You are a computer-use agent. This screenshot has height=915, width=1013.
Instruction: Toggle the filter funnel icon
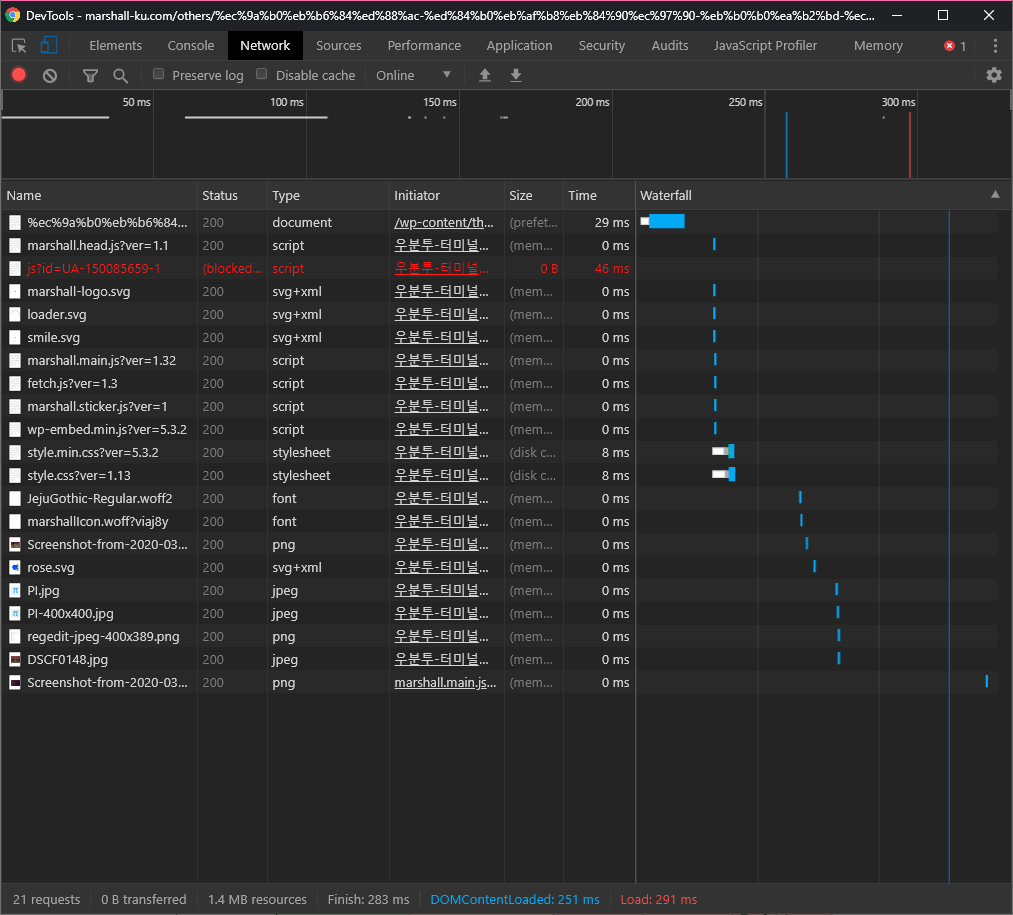tap(90, 75)
